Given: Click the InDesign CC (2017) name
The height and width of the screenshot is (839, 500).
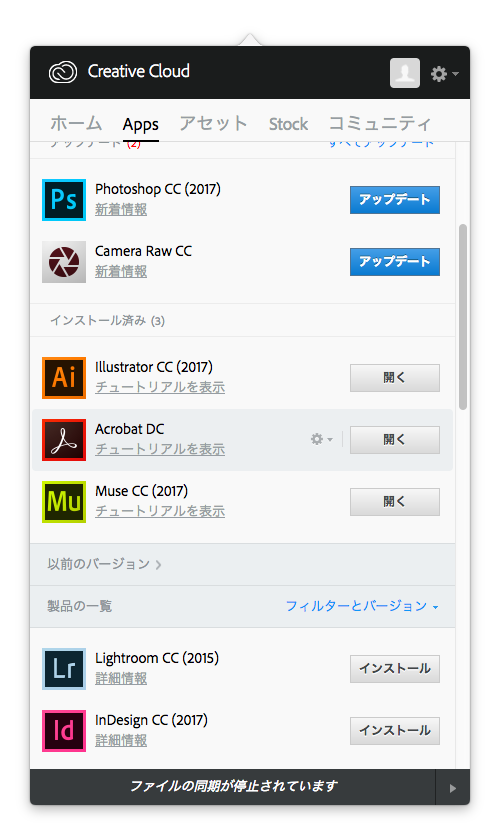Looking at the screenshot, I should pyautogui.click(x=151, y=720).
